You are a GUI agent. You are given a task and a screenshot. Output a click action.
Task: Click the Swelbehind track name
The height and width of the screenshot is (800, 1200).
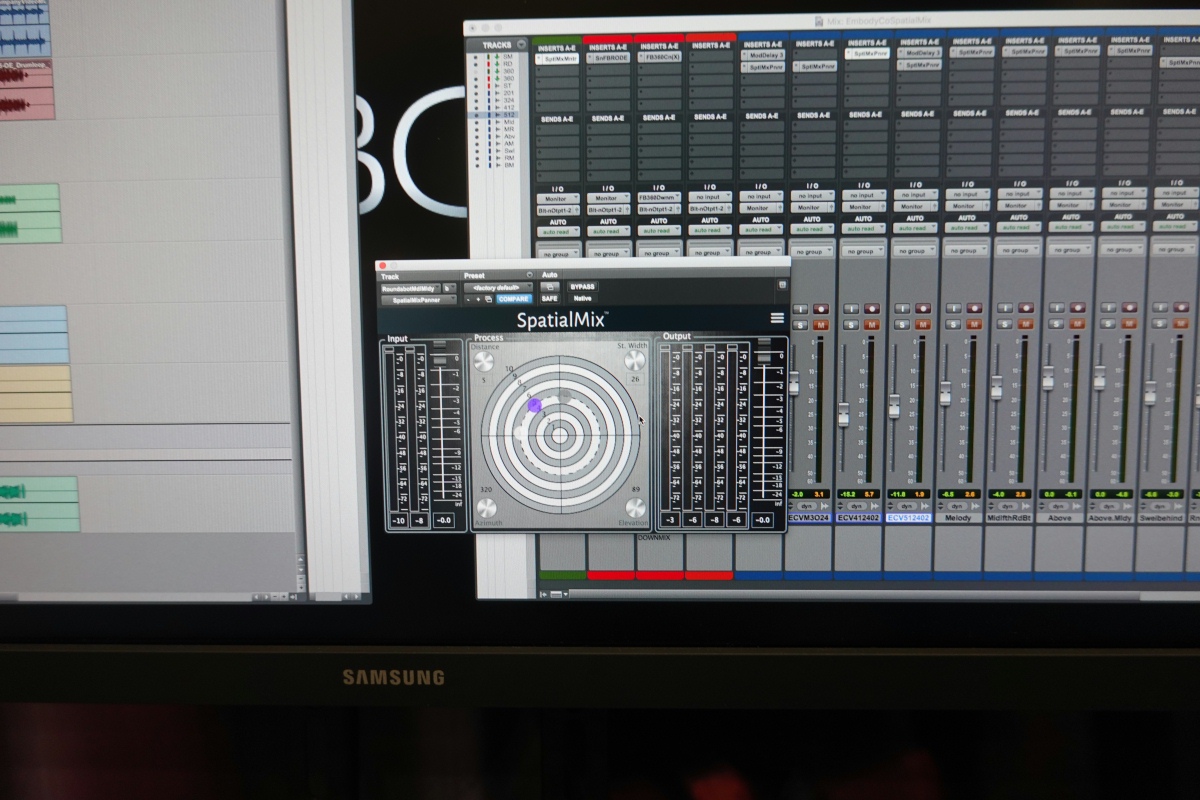click(x=1161, y=519)
